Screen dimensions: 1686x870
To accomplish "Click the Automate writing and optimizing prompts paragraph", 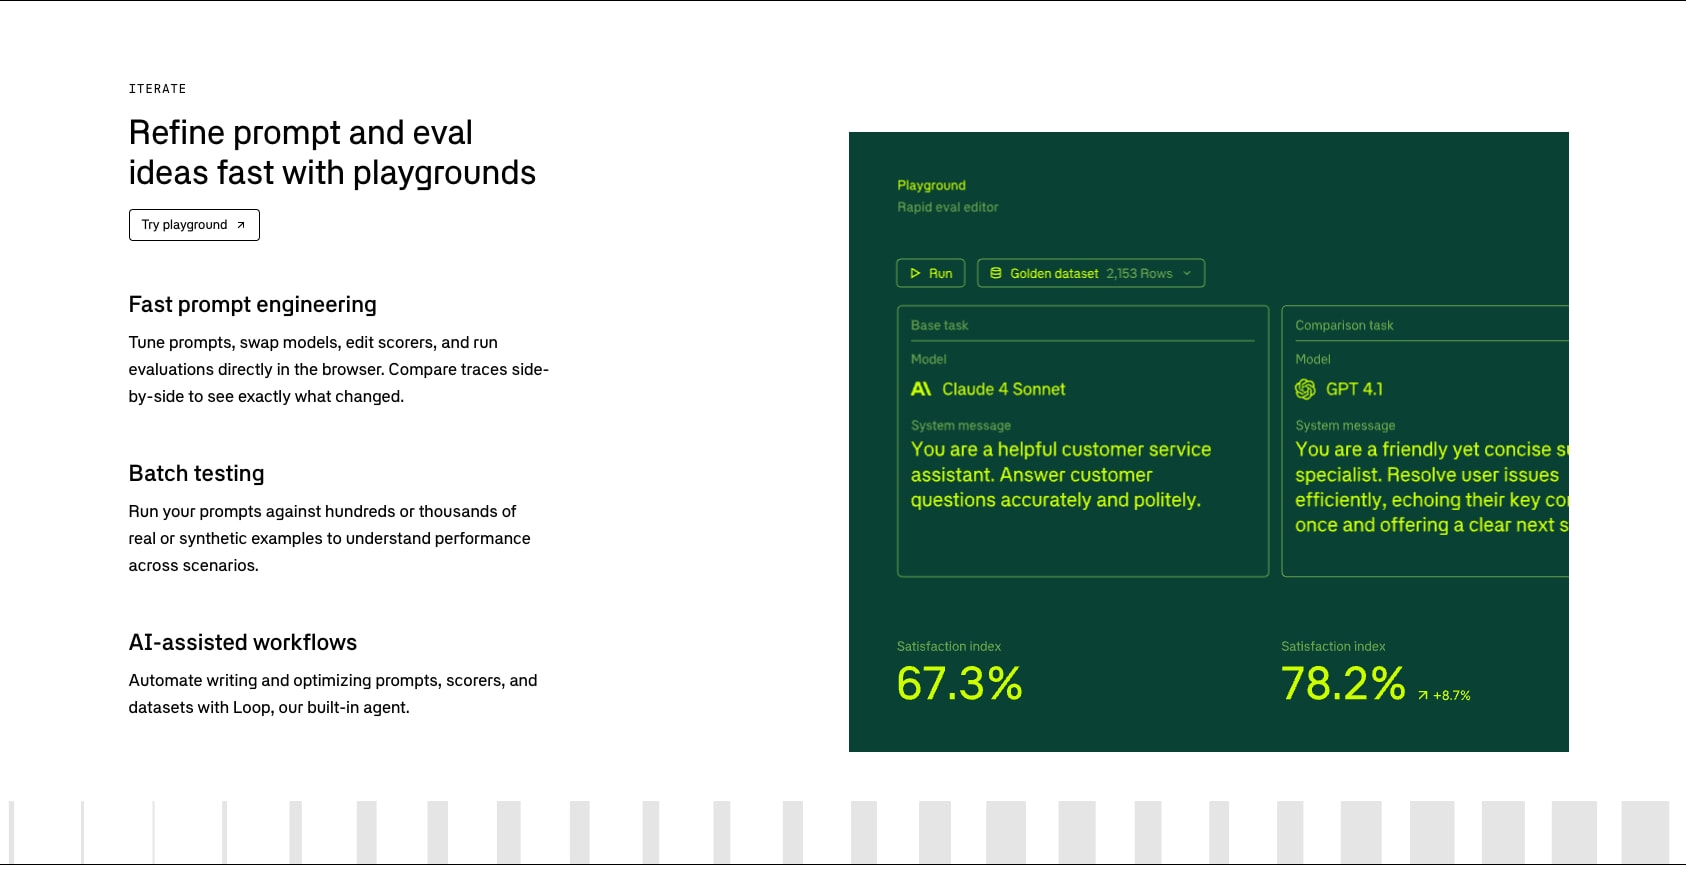I will [x=333, y=694].
